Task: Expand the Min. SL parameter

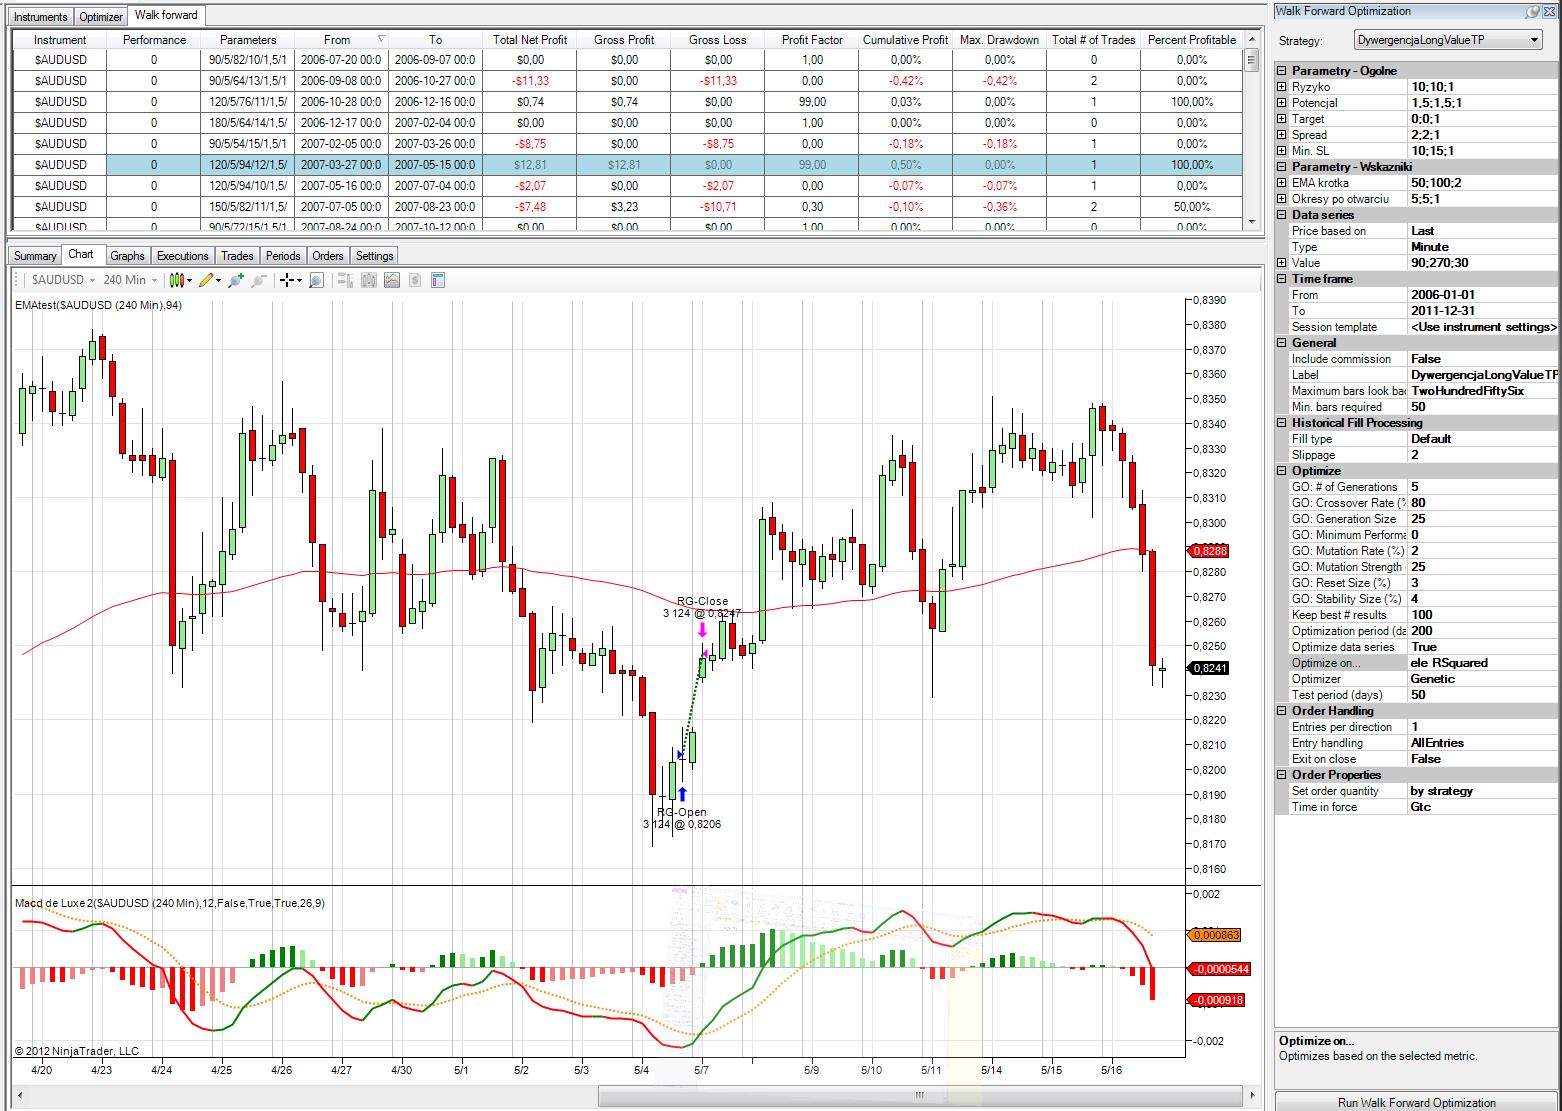Action: point(1282,151)
